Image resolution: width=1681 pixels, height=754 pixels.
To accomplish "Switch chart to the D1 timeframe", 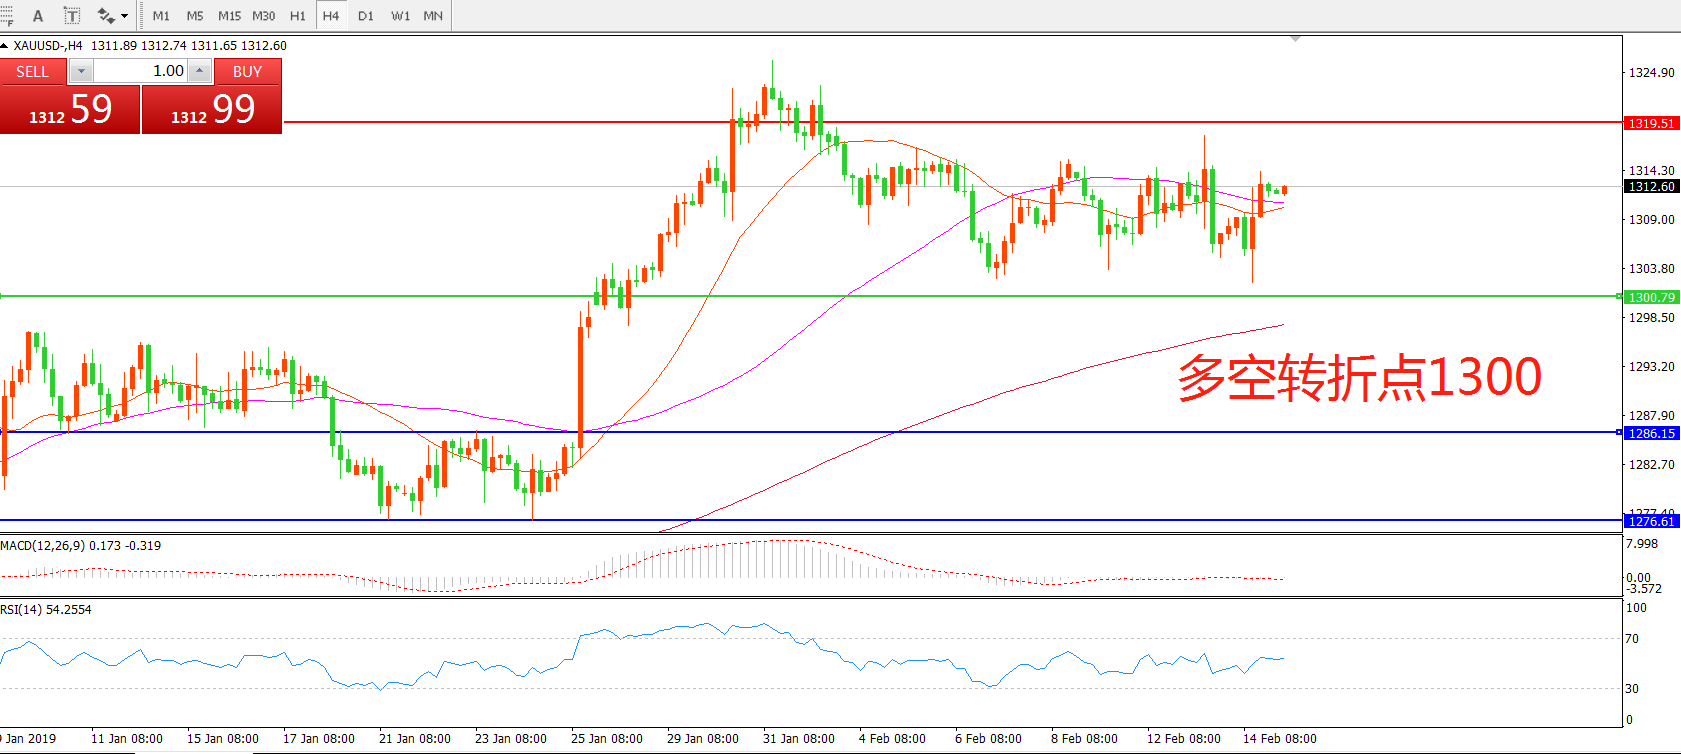I will (x=365, y=16).
